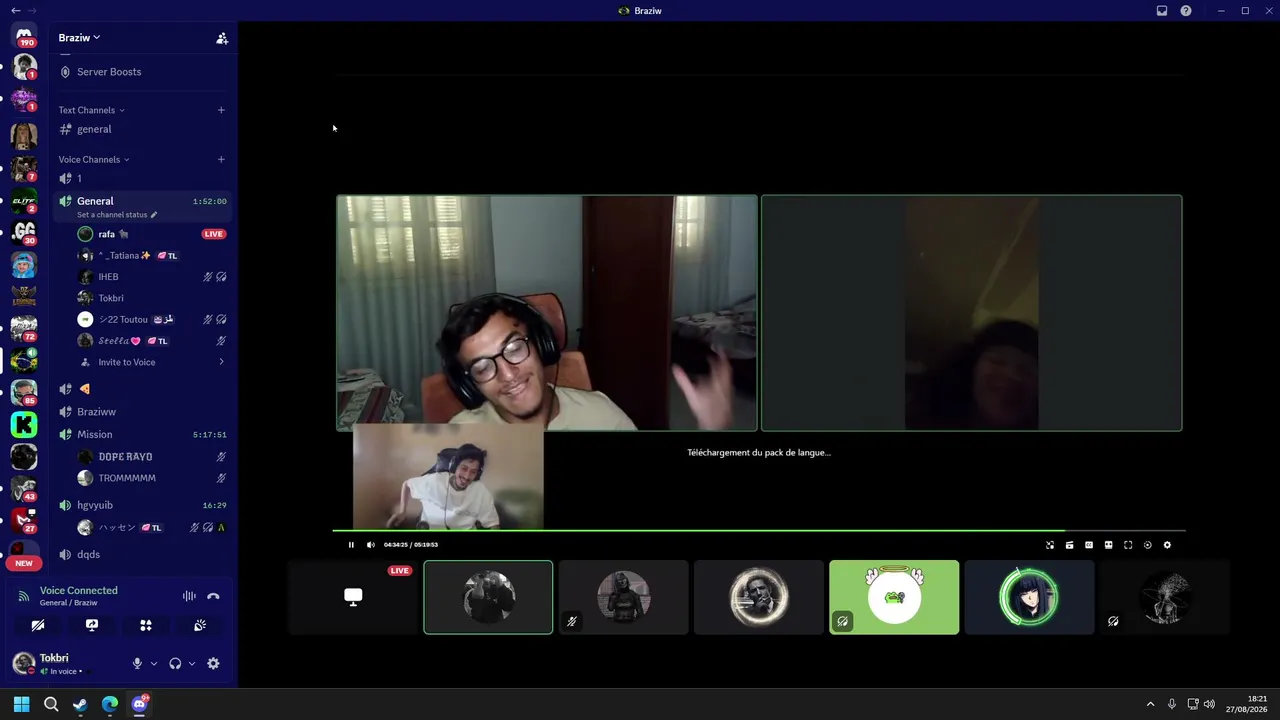Open stream settings gear in video controls
This screenshot has width=1280, height=720.
click(1167, 545)
